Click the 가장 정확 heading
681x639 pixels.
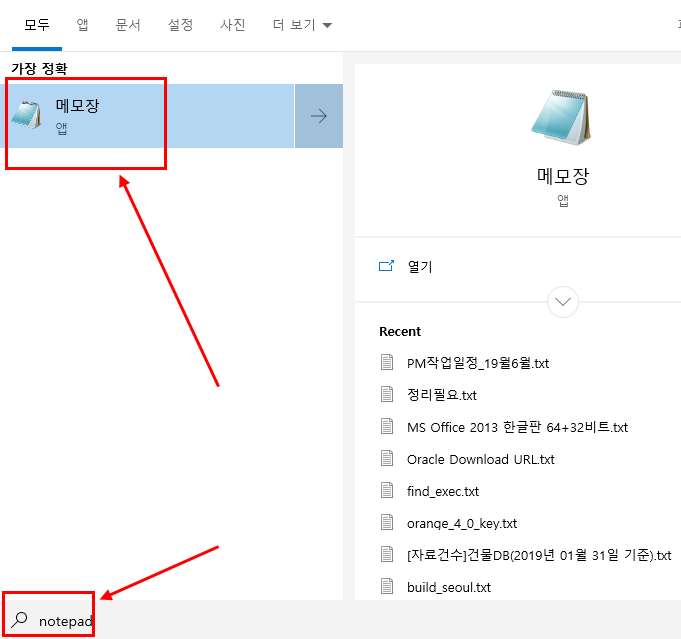click(39, 69)
